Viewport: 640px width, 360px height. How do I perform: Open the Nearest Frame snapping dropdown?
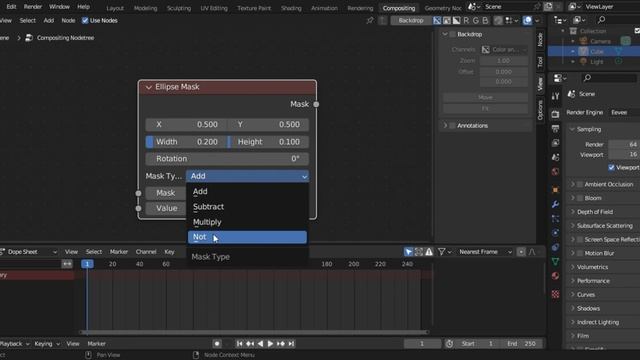(x=485, y=252)
